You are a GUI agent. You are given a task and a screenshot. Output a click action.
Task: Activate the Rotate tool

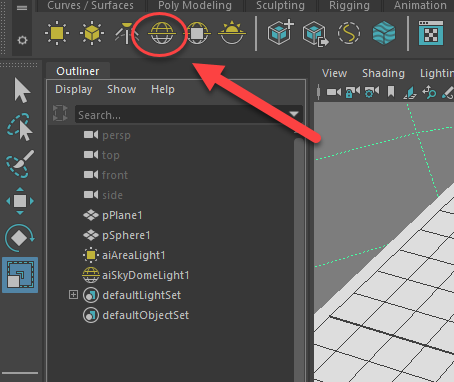20,238
